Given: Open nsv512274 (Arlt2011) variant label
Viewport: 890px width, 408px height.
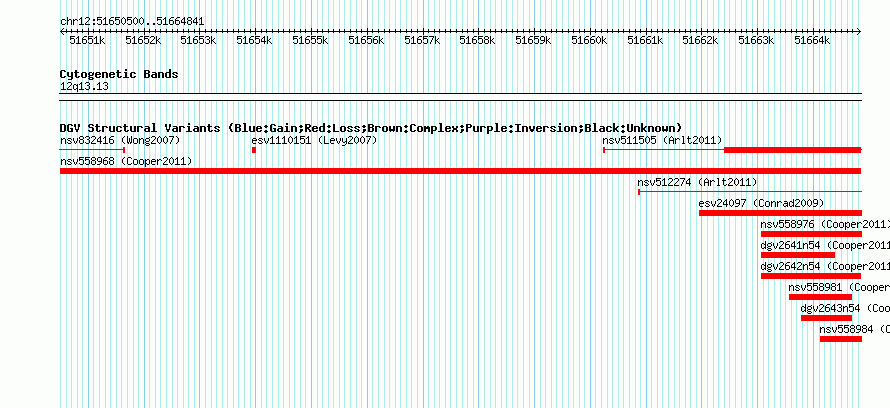Looking at the screenshot, I should (697, 183).
